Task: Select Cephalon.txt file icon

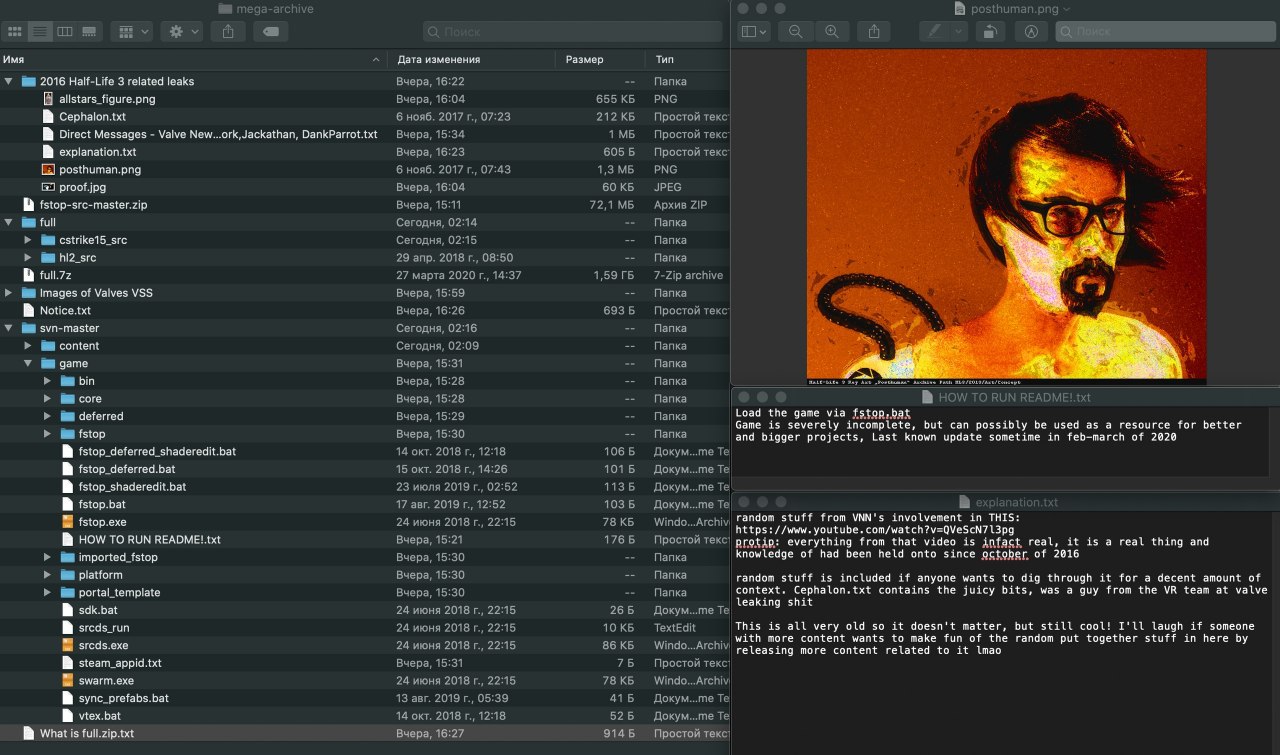Action: [48, 116]
